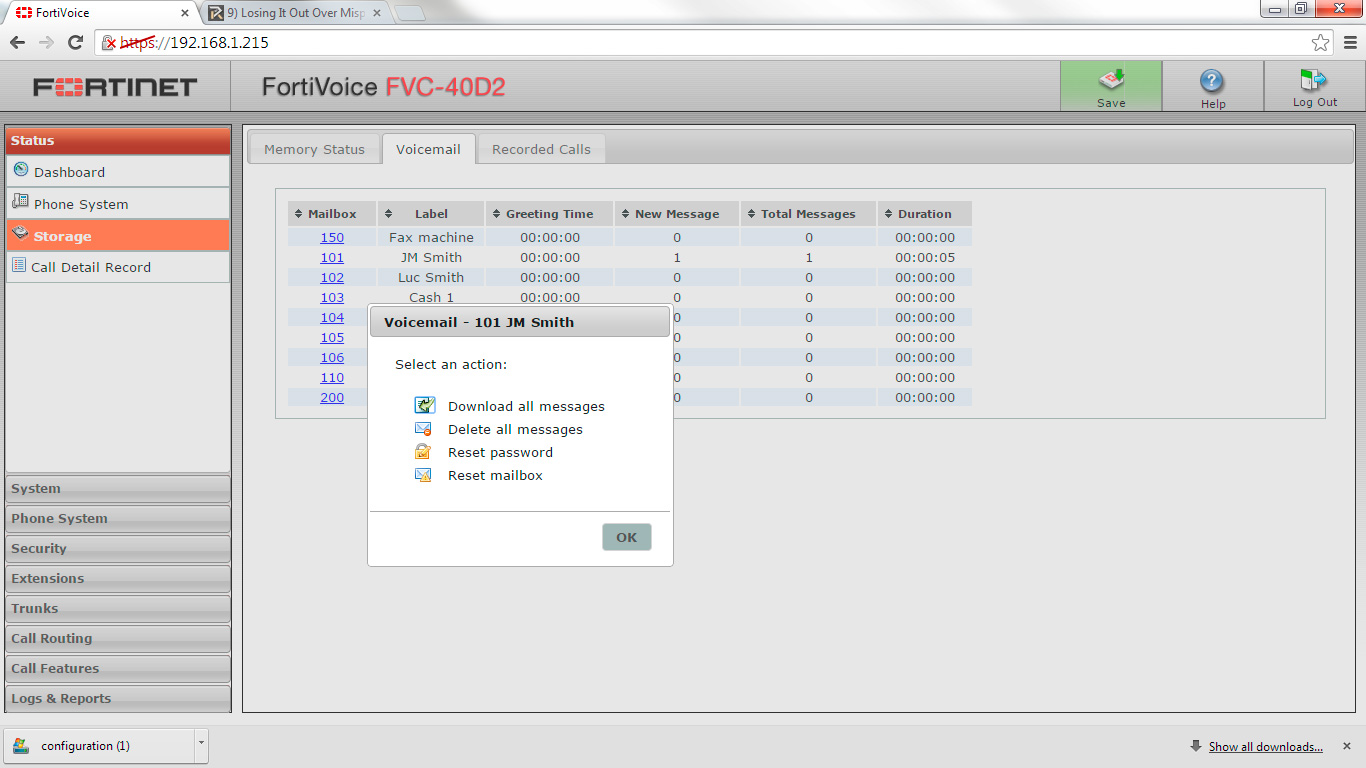Screen dimensions: 1366x768
Task: Open mailbox 105 link
Action: pyautogui.click(x=332, y=337)
